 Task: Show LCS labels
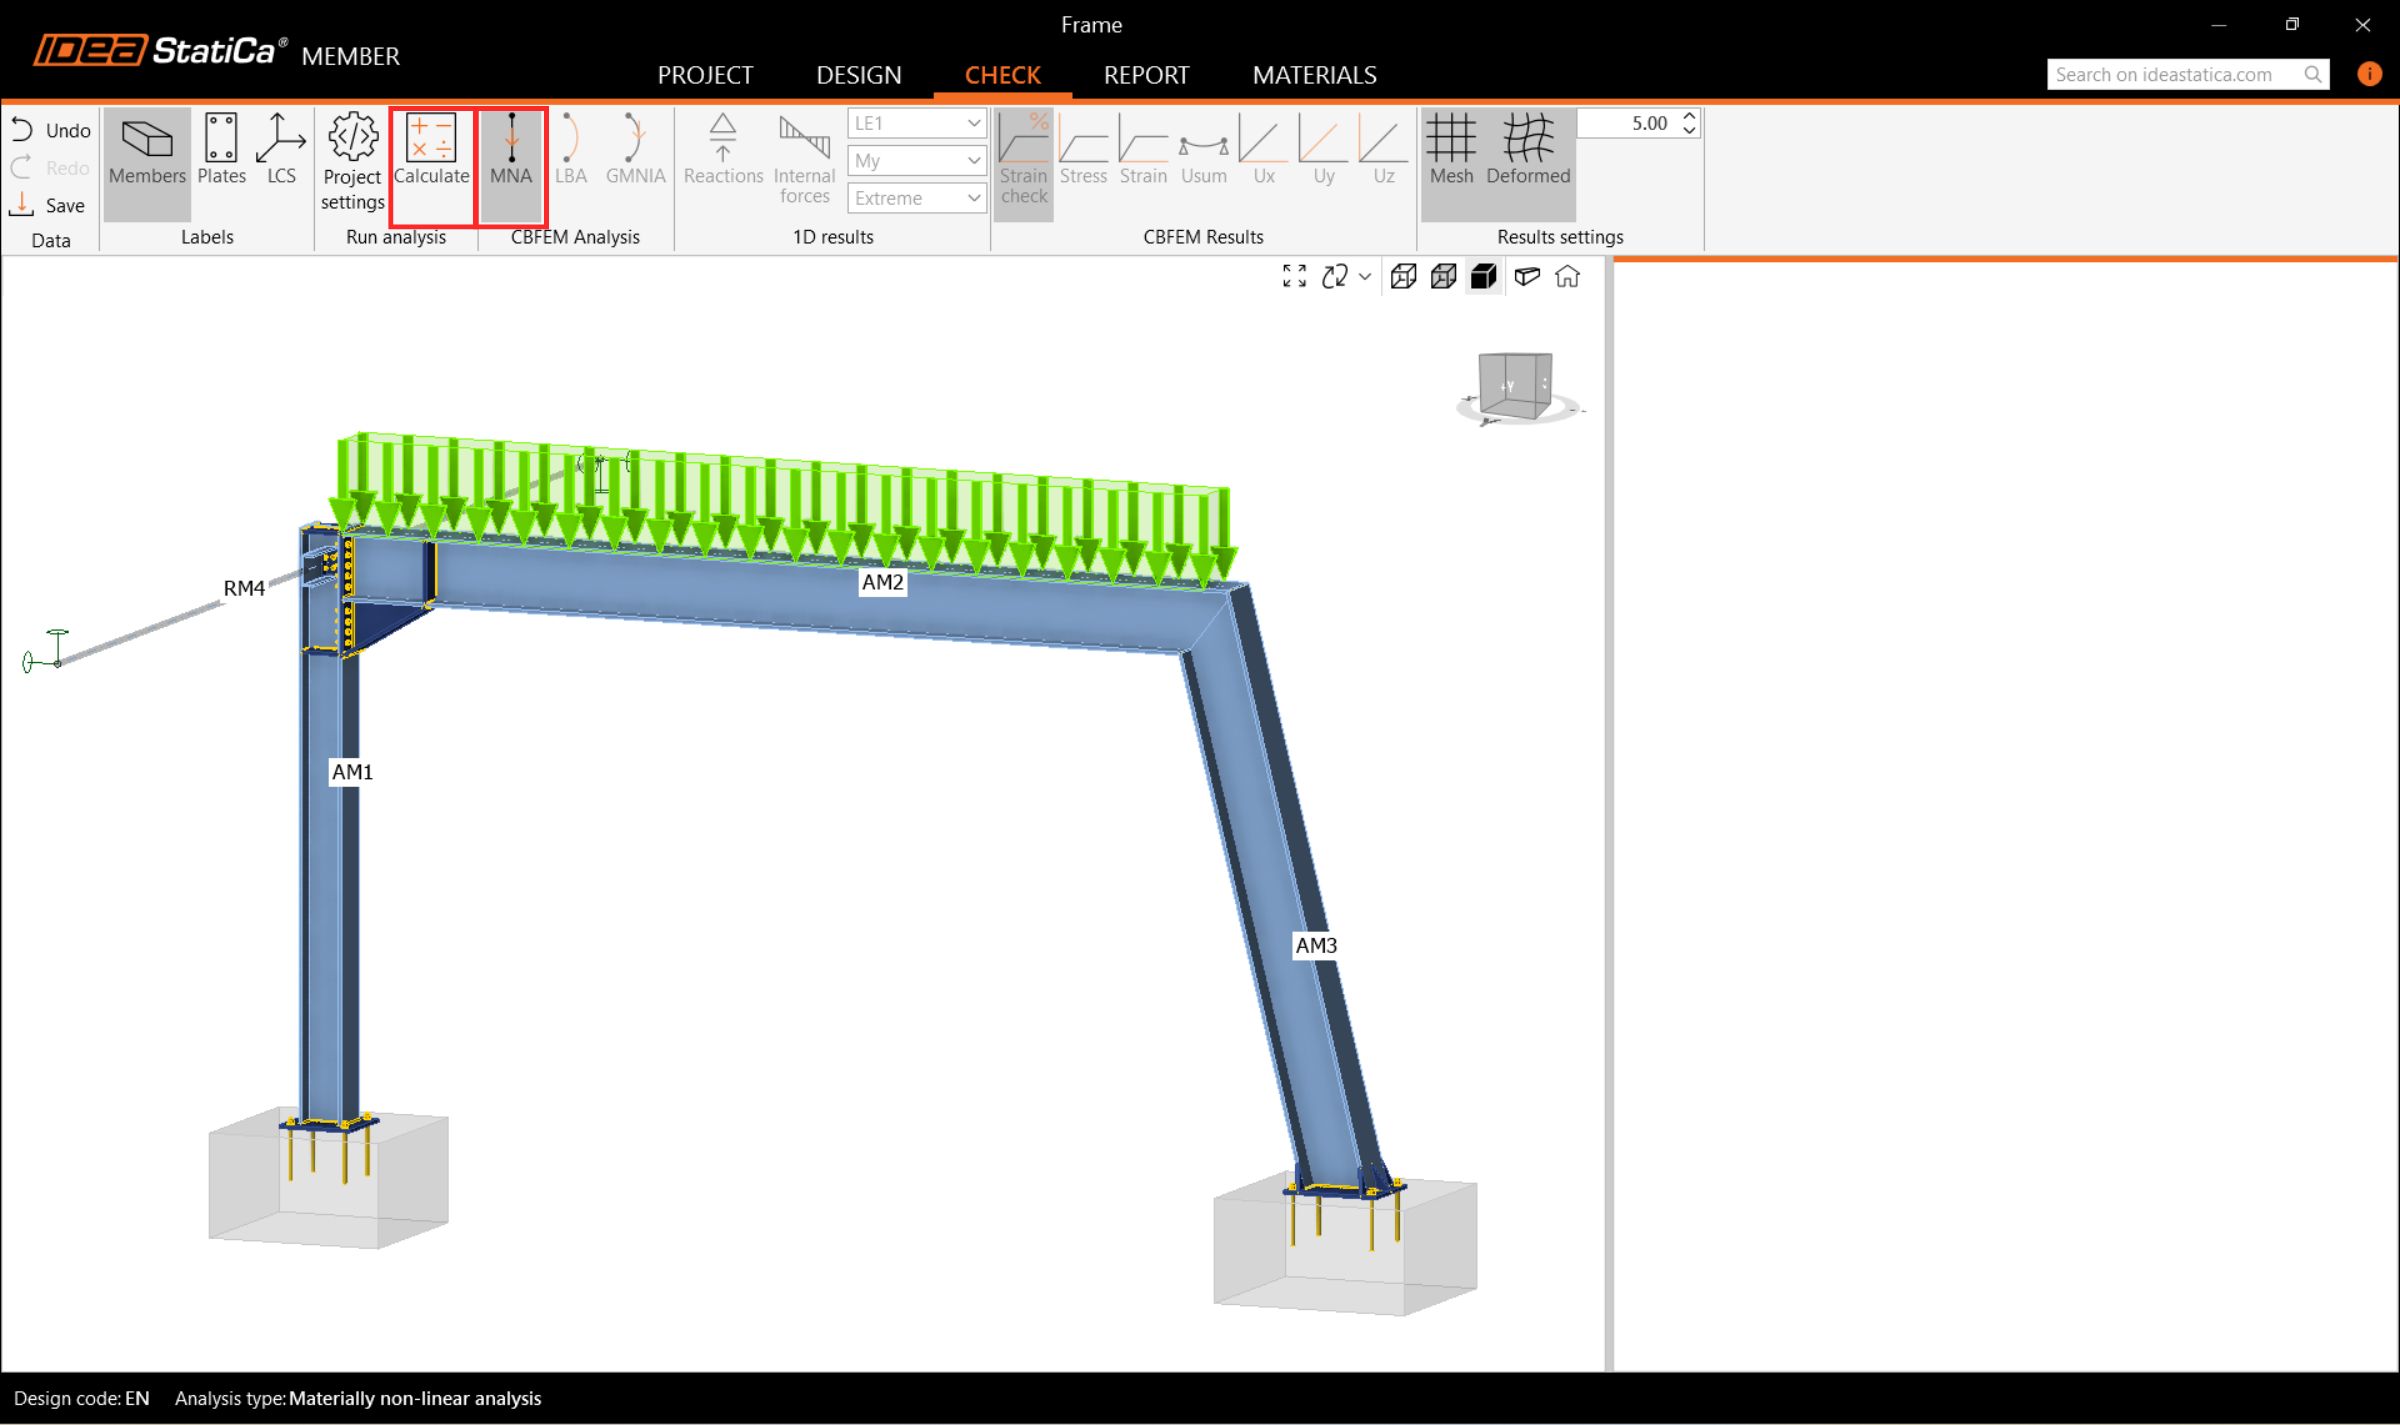click(281, 150)
